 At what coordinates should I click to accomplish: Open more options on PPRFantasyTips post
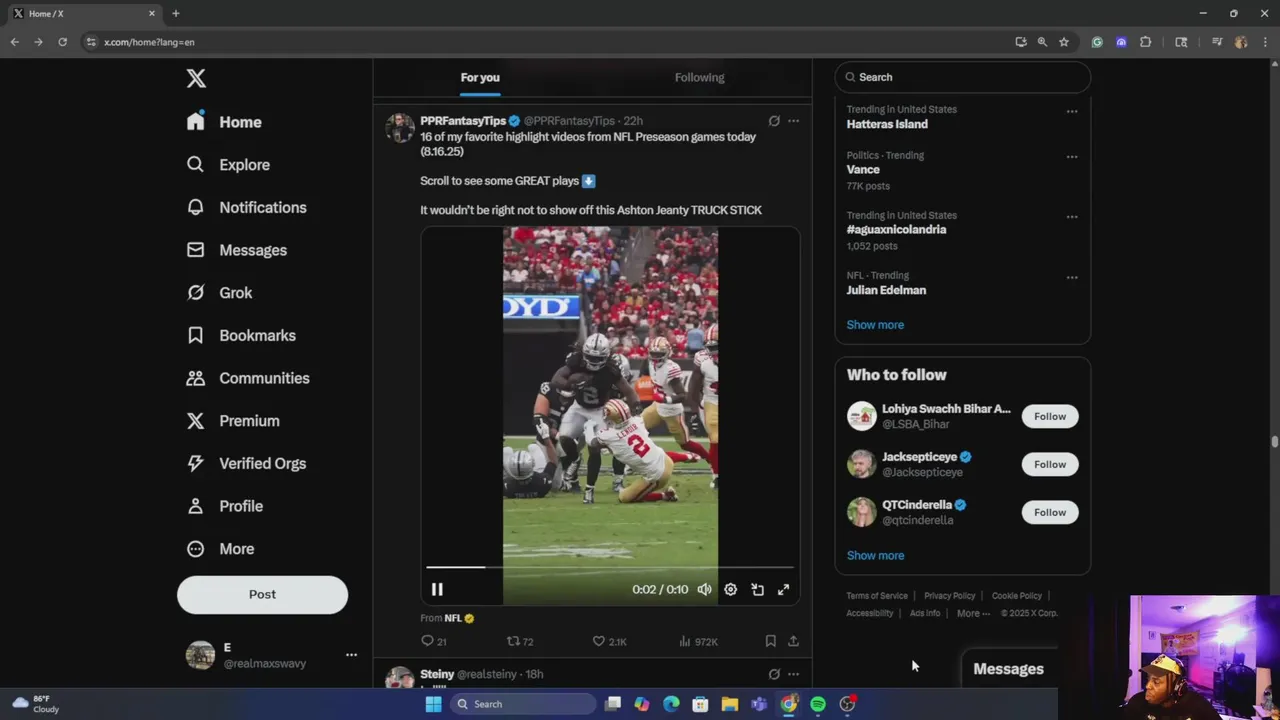tap(793, 121)
